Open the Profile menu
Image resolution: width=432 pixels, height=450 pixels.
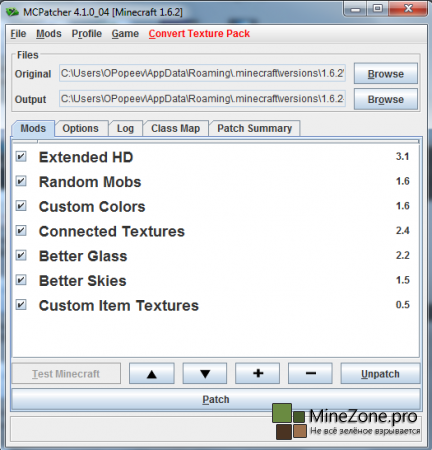click(x=87, y=34)
